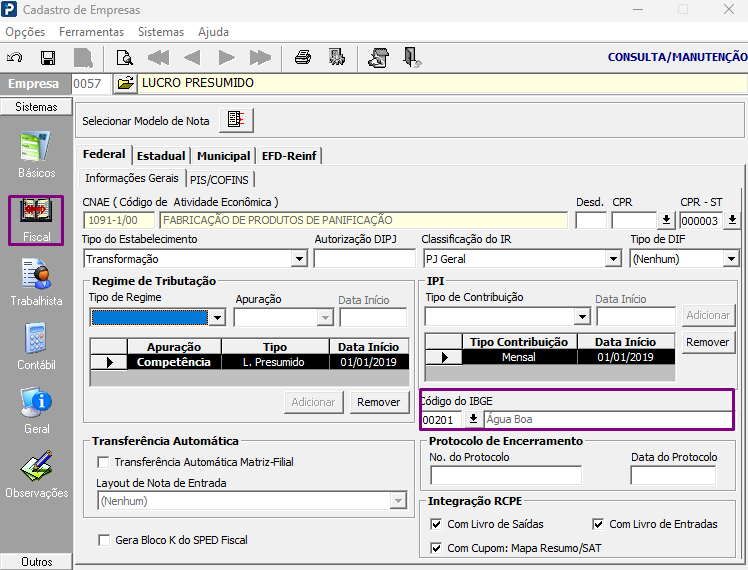
Task: Click the IBGE code field 00201
Action: click(x=441, y=420)
